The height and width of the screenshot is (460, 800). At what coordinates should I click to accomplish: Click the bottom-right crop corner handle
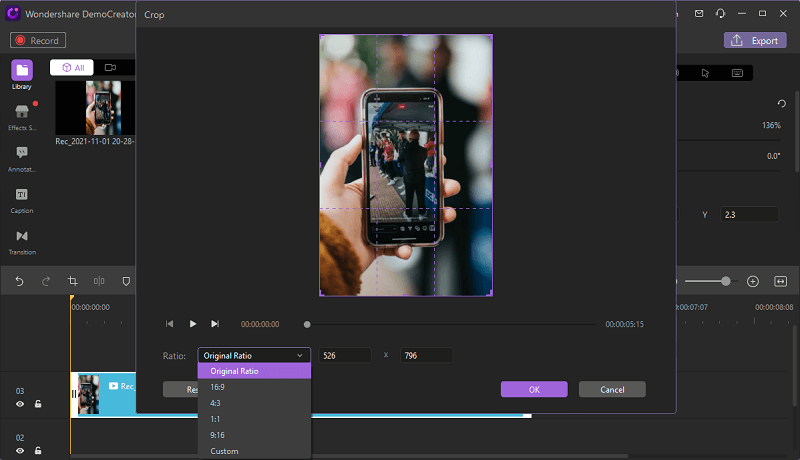(x=491, y=294)
